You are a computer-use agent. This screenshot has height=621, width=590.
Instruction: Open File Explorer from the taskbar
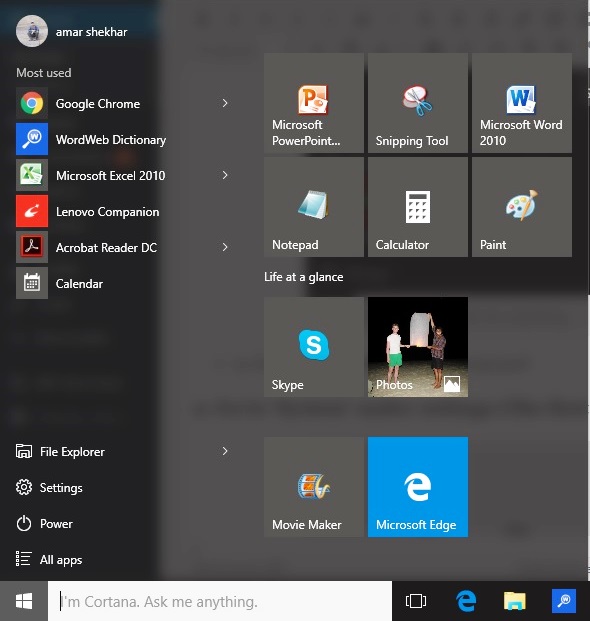pos(514,601)
